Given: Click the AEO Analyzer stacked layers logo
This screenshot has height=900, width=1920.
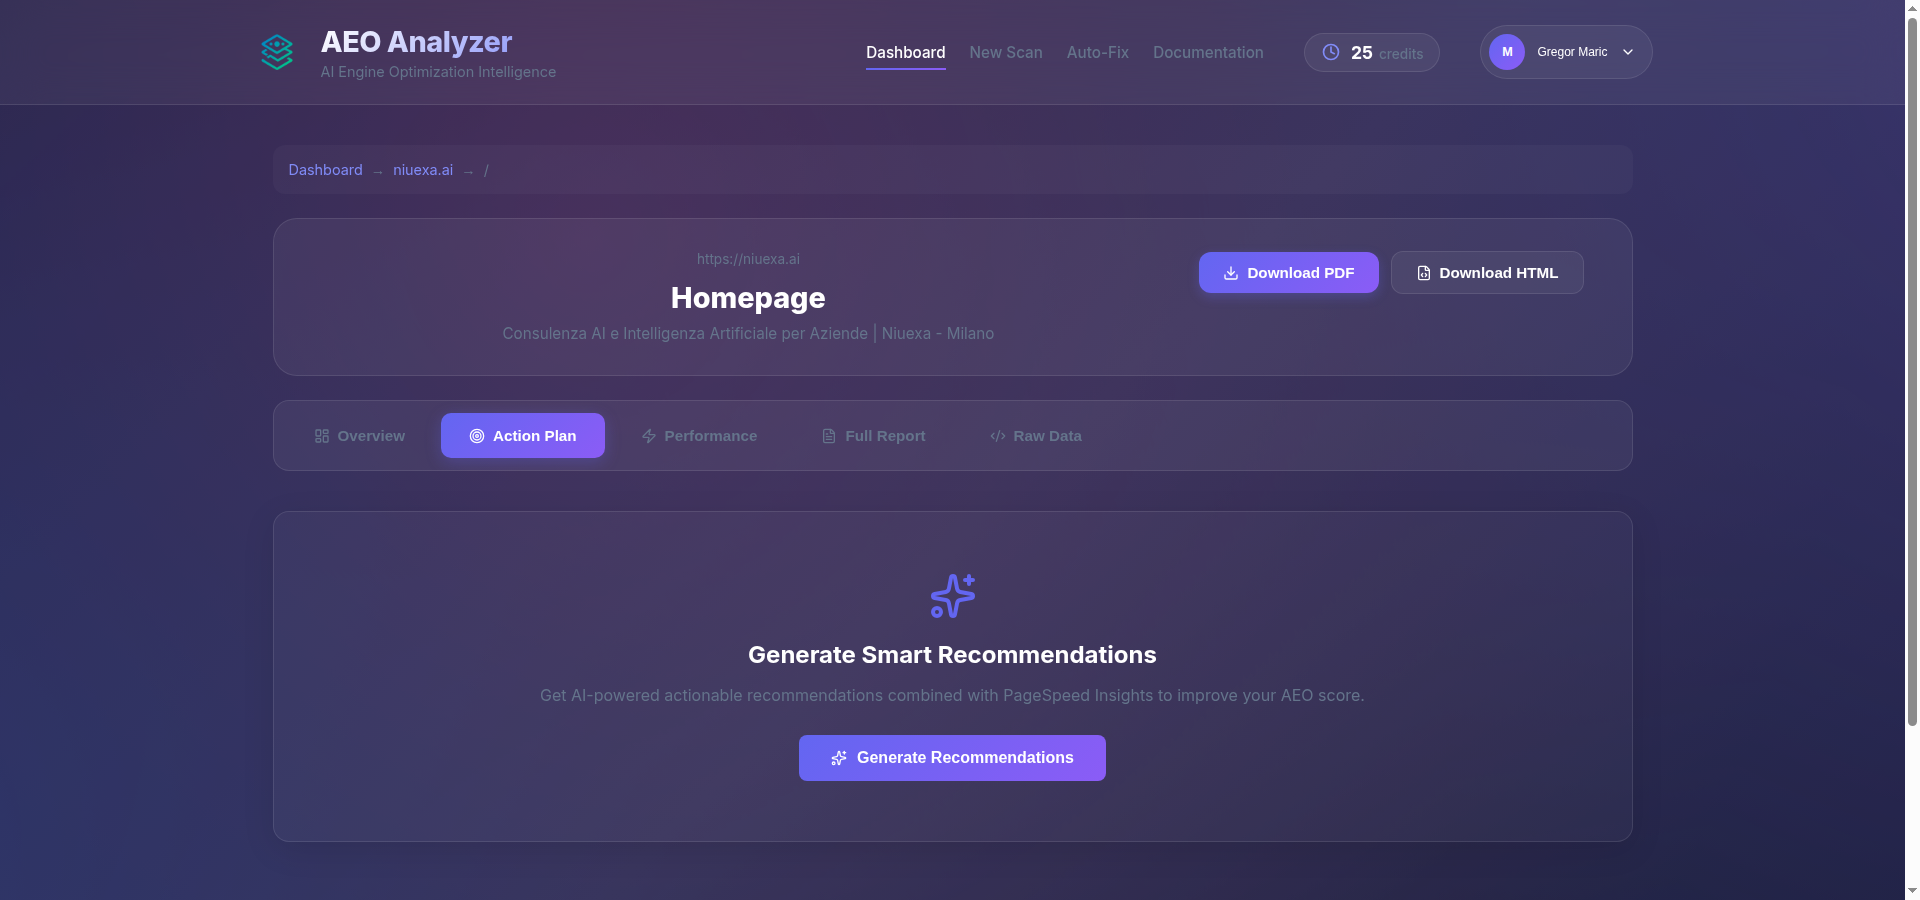Looking at the screenshot, I should click(277, 52).
